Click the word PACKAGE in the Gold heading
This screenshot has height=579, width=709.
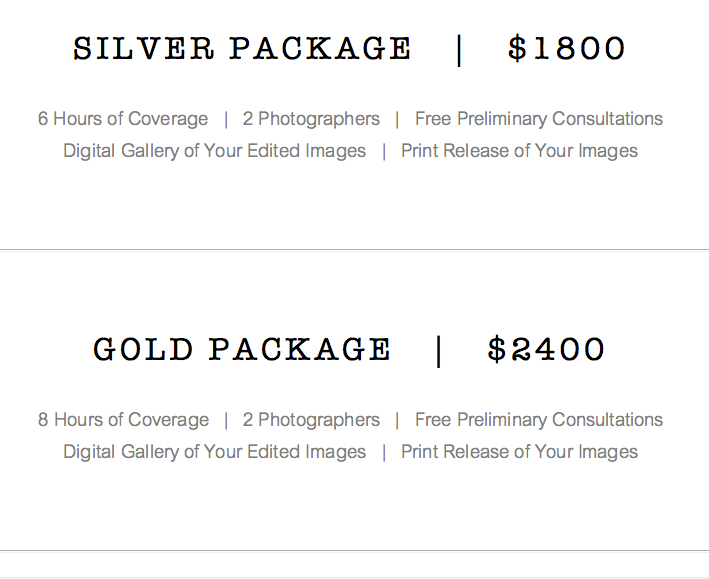click(299, 349)
